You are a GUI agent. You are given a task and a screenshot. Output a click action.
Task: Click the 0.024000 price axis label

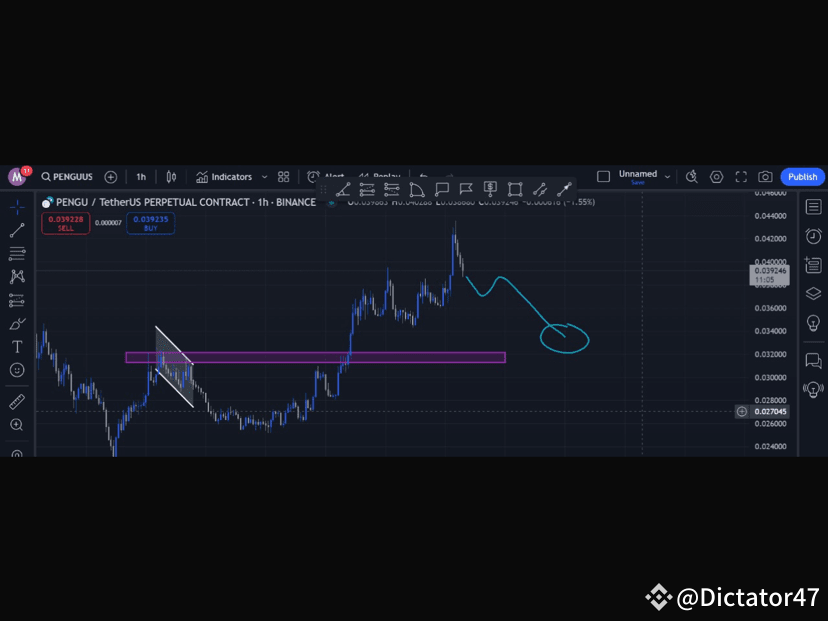tap(770, 446)
